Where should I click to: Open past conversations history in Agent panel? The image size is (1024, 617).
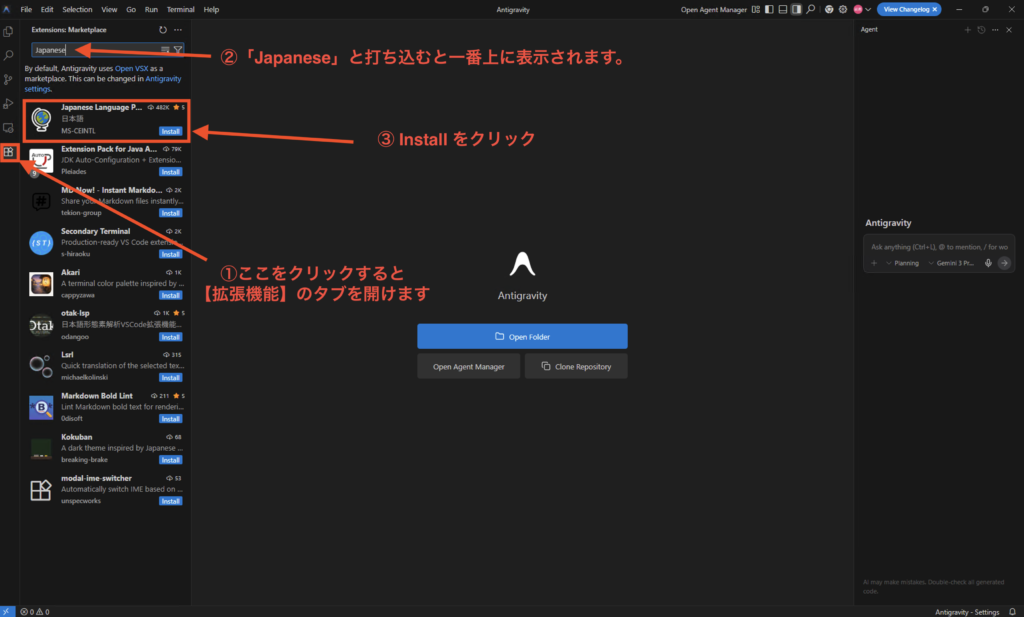pos(980,30)
